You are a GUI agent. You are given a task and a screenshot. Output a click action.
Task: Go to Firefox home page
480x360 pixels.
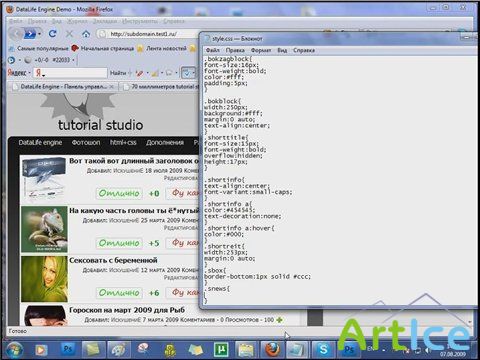click(x=86, y=34)
